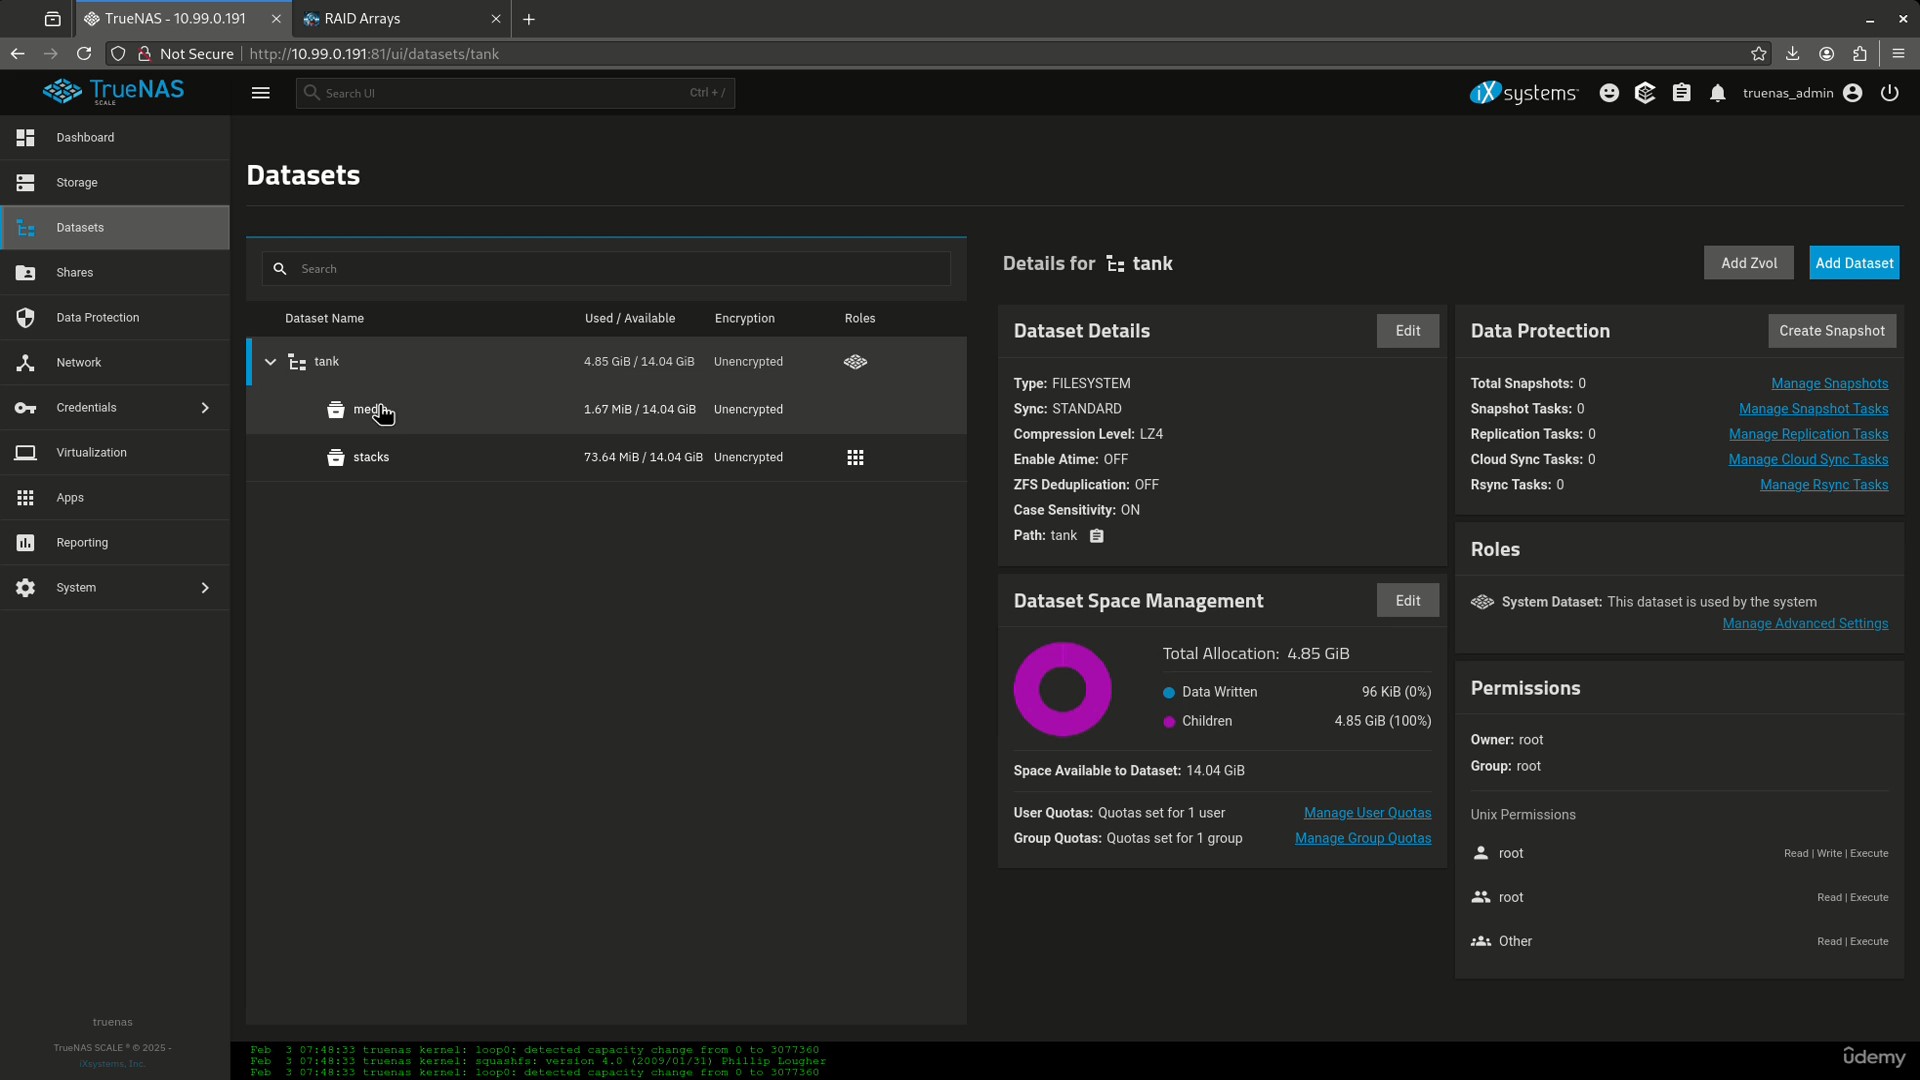Click the TrueNAS logo
The width and height of the screenshot is (1920, 1080).
114,91
